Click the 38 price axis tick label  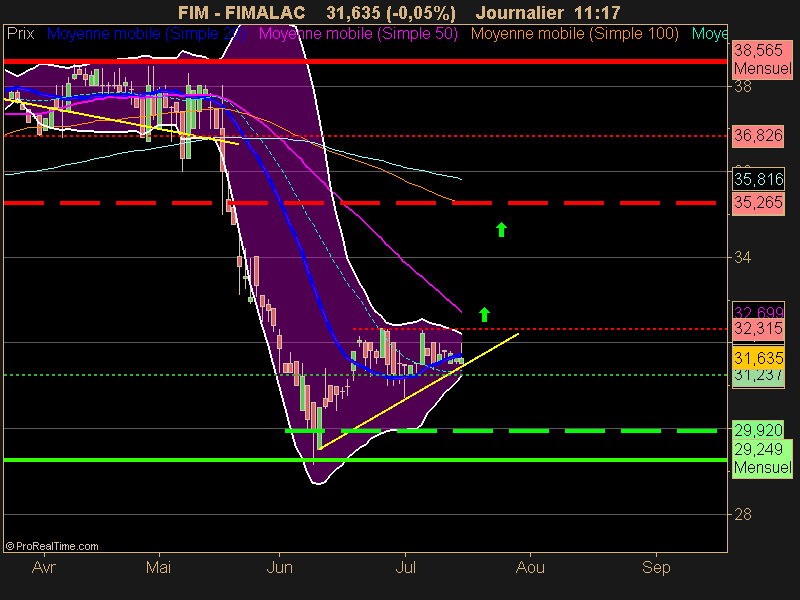(x=743, y=87)
